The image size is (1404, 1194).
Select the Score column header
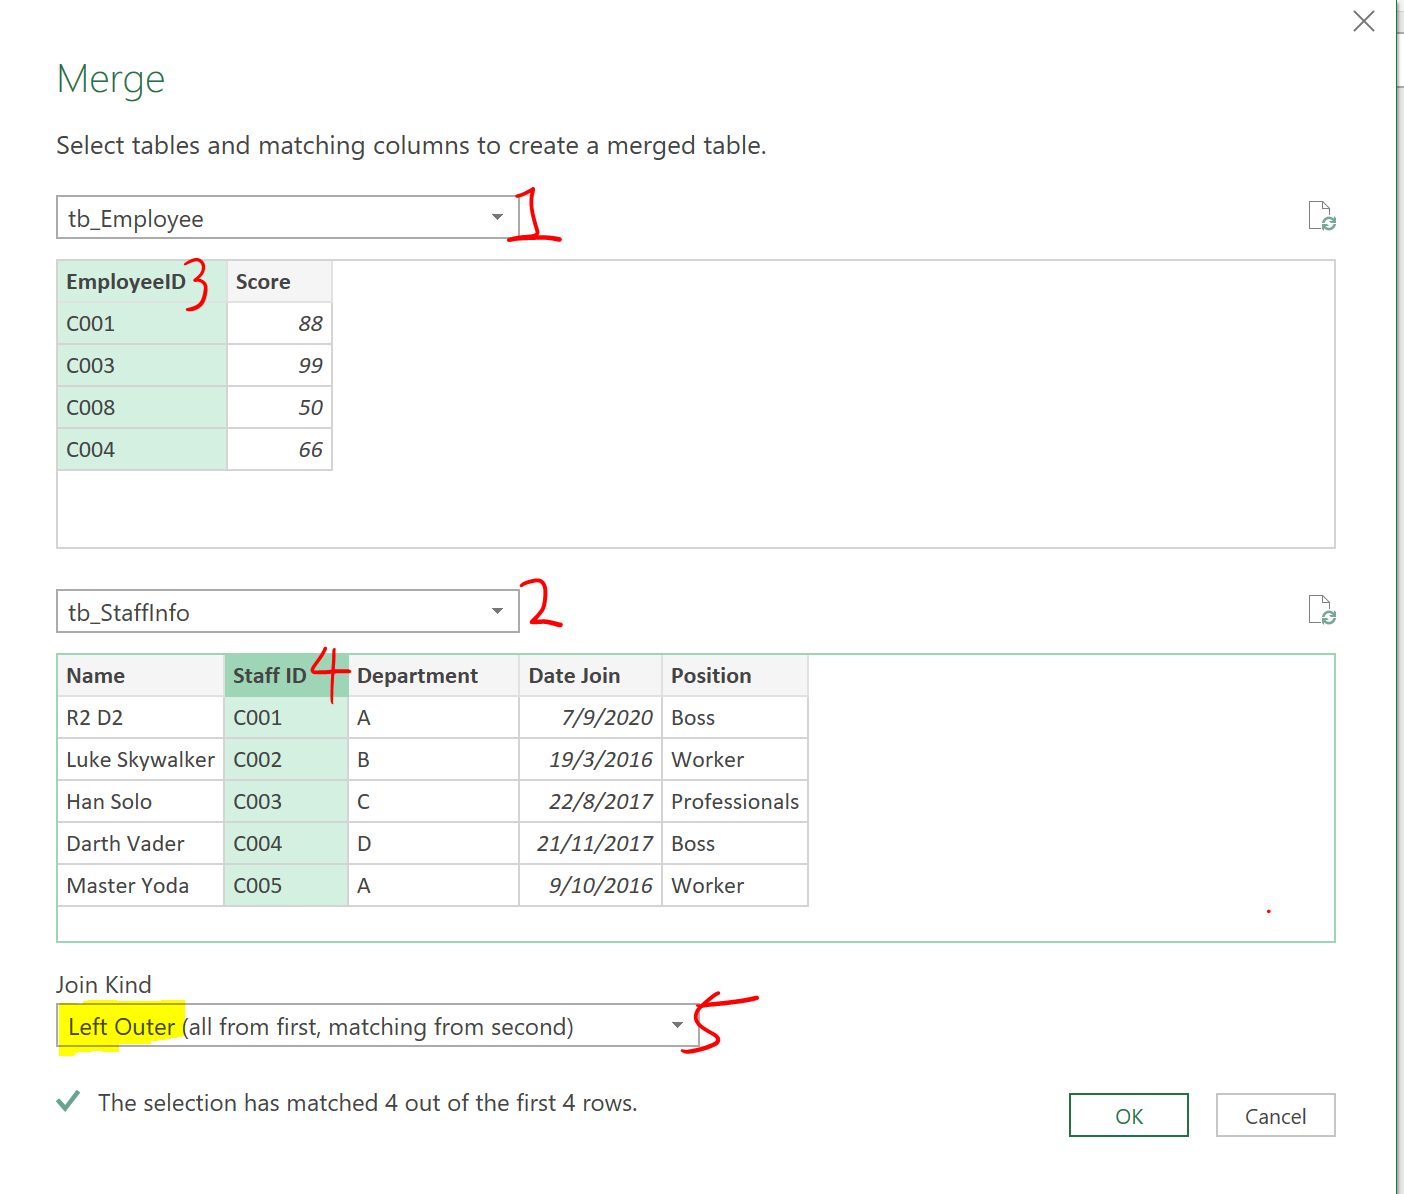tap(263, 282)
